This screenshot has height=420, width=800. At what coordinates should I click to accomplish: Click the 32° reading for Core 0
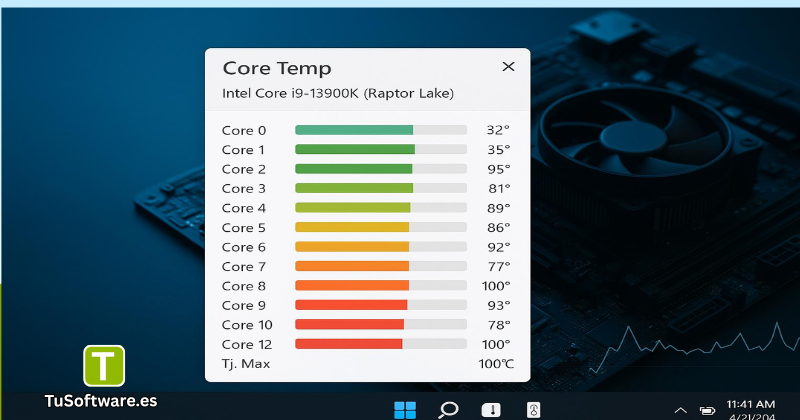(498, 130)
